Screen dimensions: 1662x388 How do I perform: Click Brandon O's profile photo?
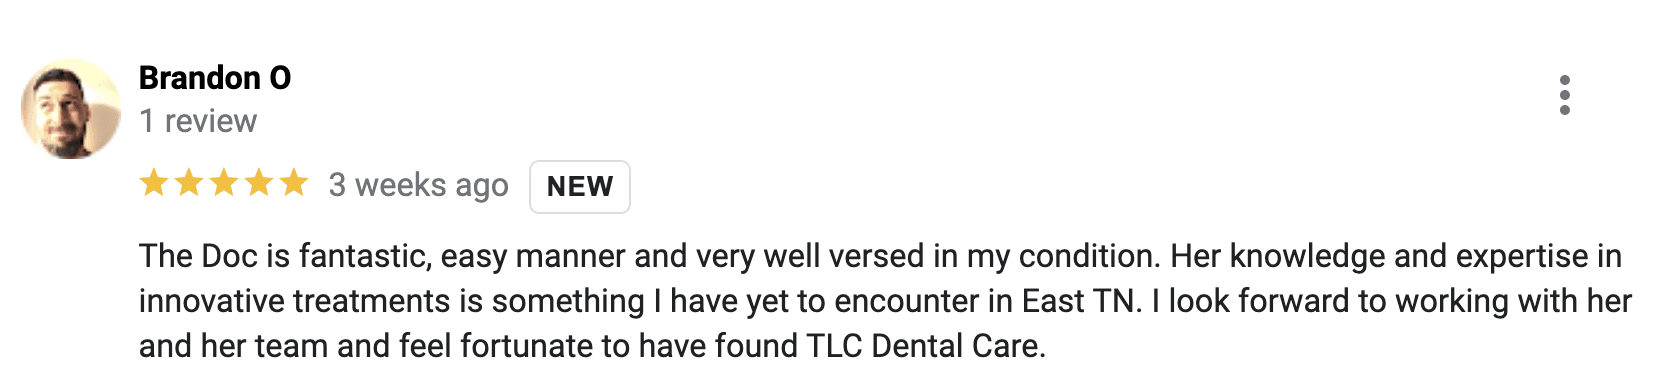coord(71,109)
